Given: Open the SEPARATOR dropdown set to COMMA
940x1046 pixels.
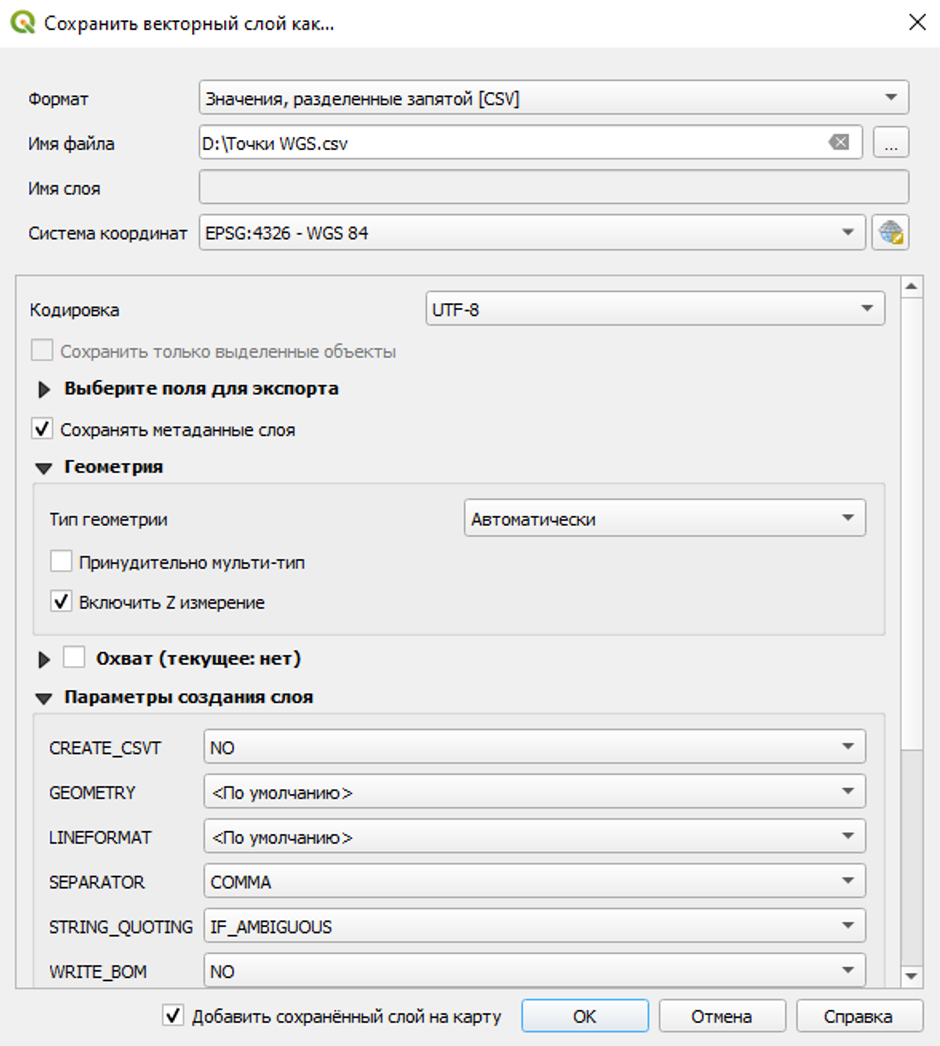Looking at the screenshot, I should coord(534,882).
